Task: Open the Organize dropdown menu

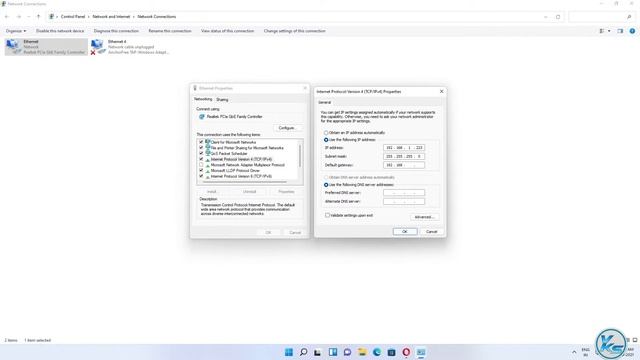Action: [x=16, y=31]
